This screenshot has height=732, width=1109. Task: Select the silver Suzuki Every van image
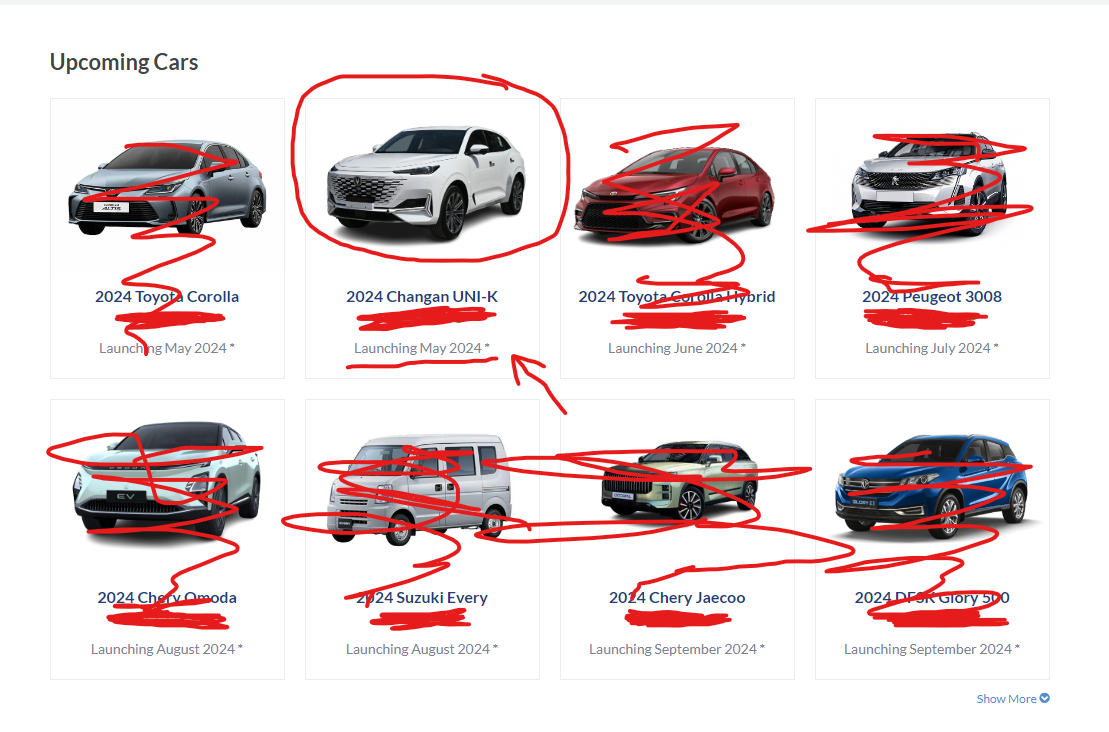click(x=419, y=490)
